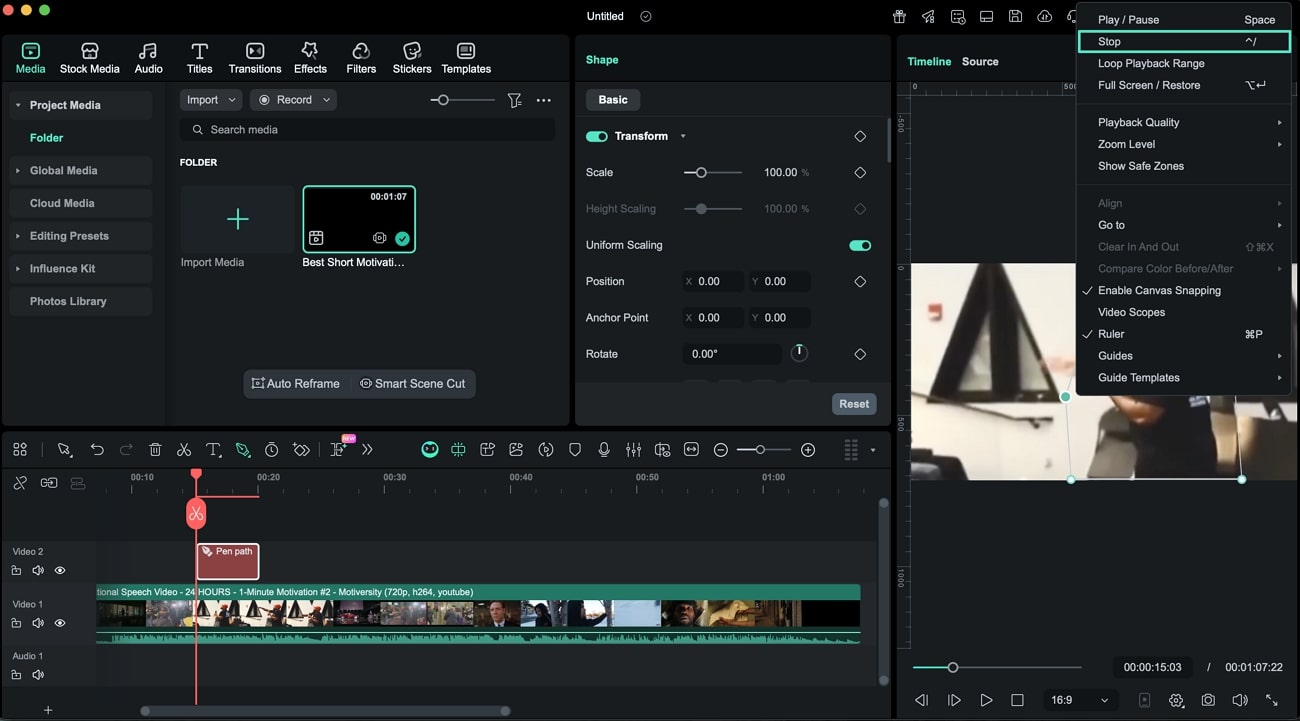Select the Text tool in timeline toolbar
Viewport: 1300px width, 721px height.
click(213, 450)
